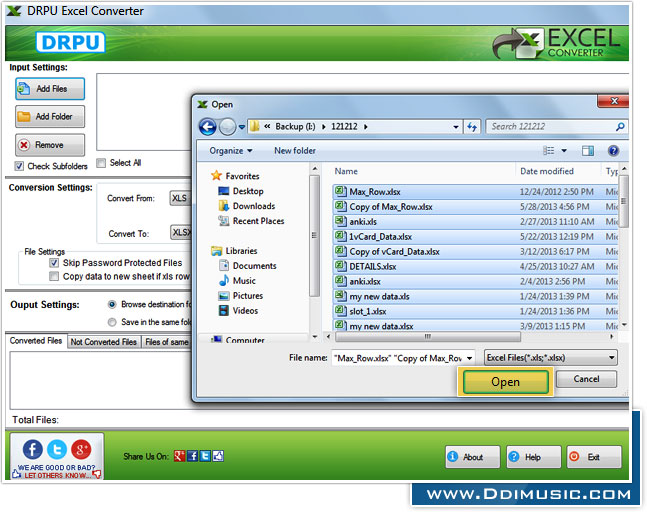Click the Remove button

point(50,145)
